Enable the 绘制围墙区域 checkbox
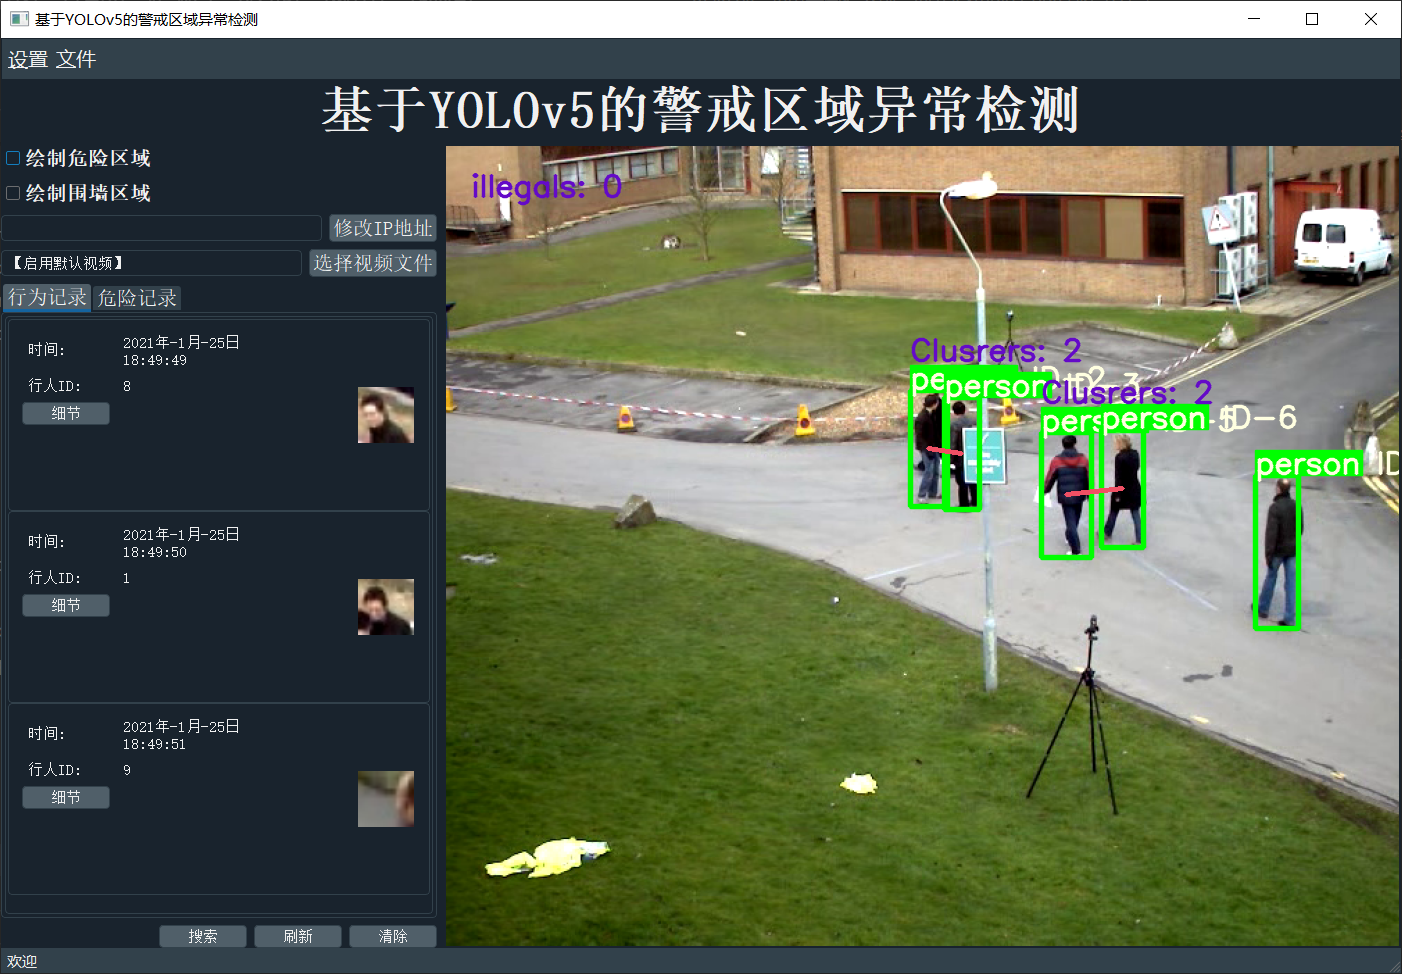This screenshot has height=974, width=1402. click(13, 193)
